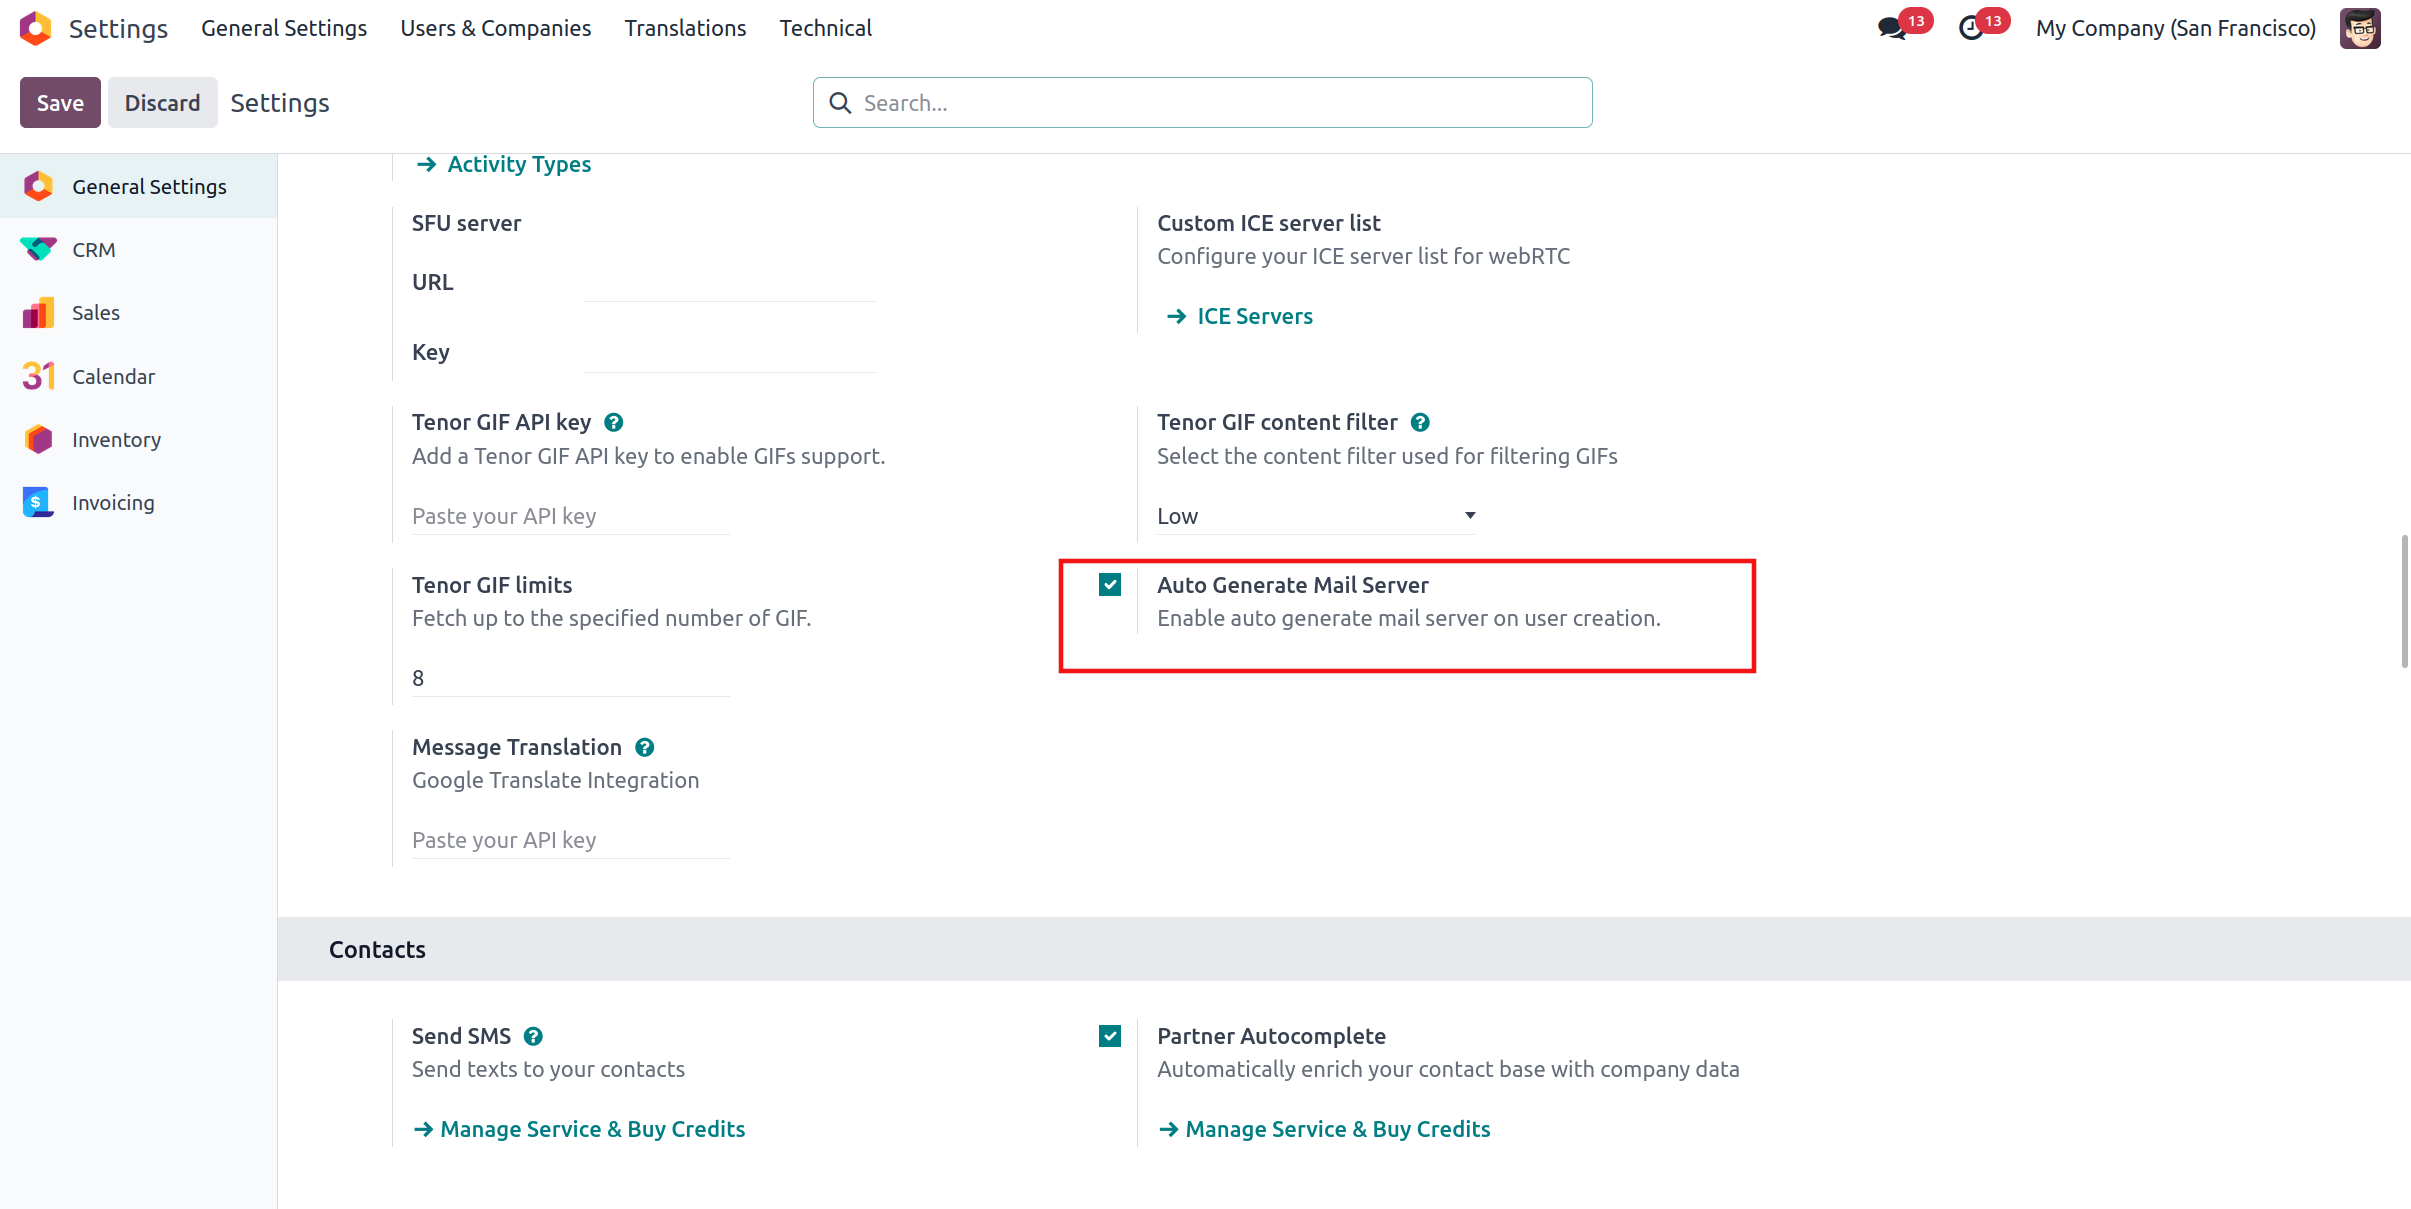Follow the ICE Servers link

[1254, 316]
